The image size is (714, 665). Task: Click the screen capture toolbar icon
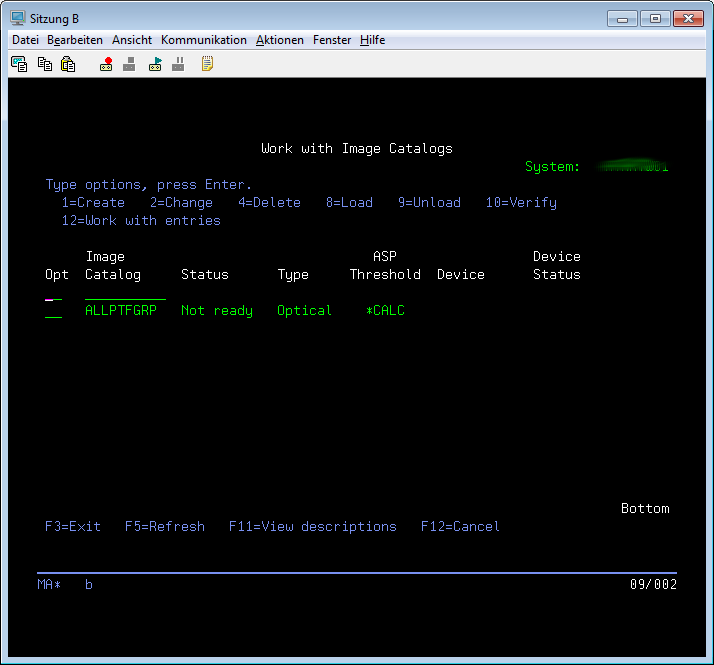click(19, 64)
